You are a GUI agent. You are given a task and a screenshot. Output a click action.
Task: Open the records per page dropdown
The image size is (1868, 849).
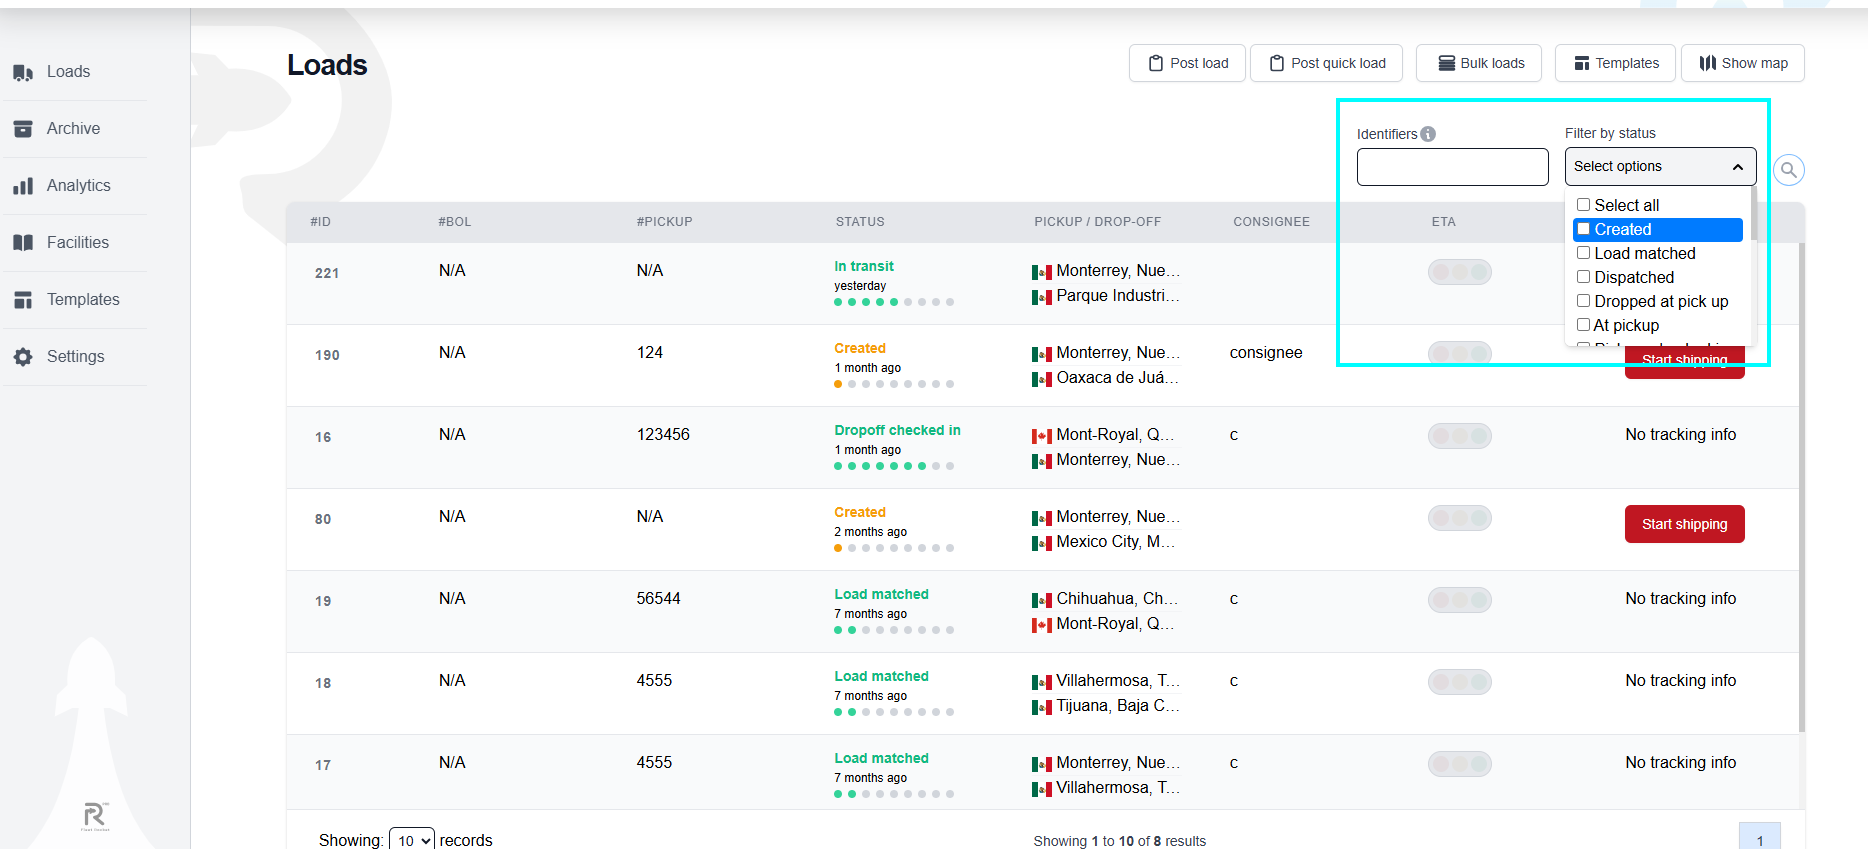[x=412, y=841]
